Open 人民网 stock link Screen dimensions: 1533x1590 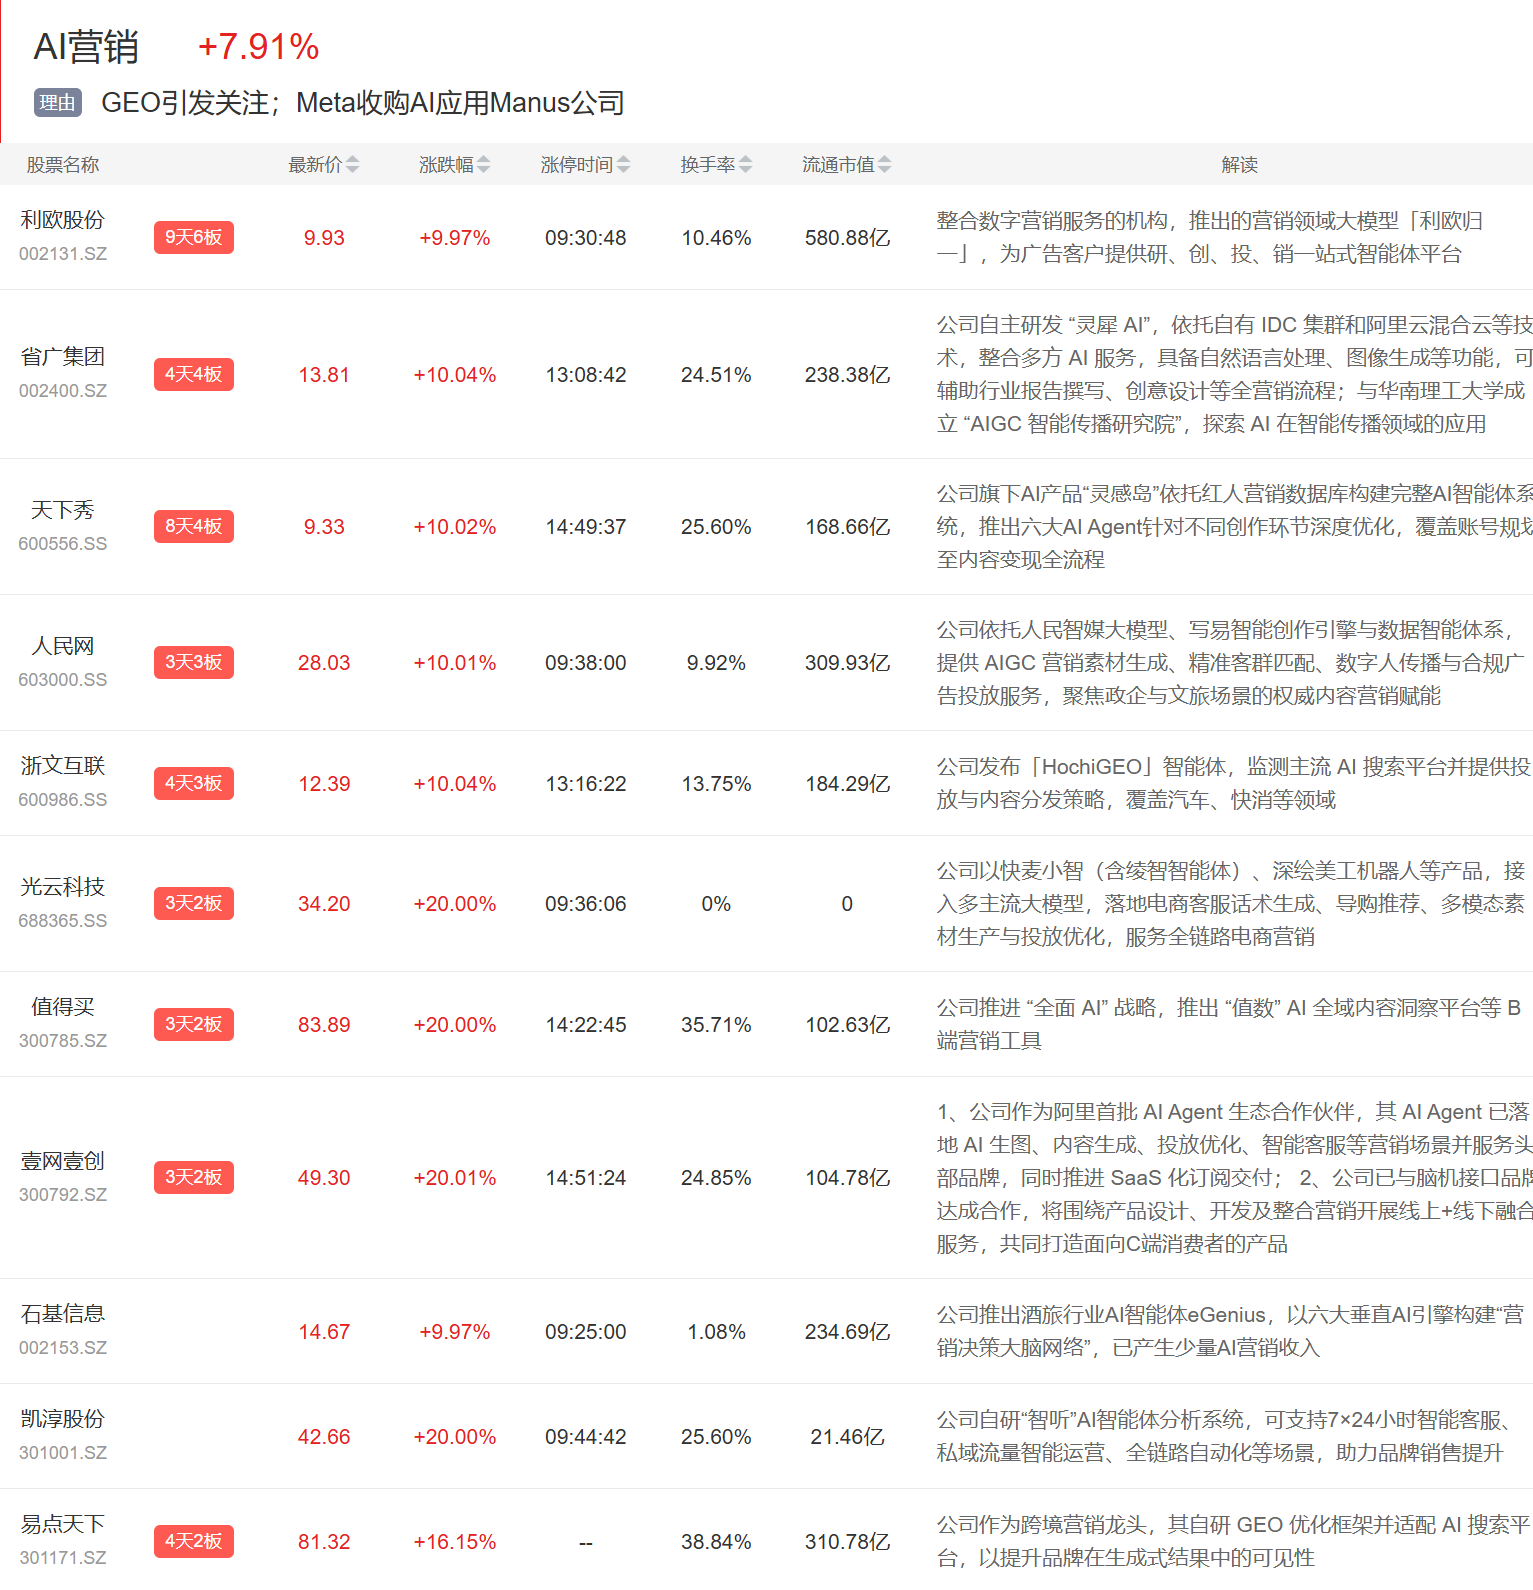point(63,647)
